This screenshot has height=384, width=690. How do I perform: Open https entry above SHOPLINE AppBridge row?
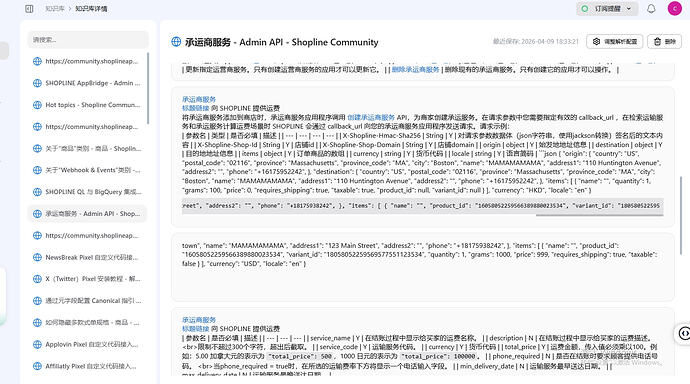(x=87, y=61)
